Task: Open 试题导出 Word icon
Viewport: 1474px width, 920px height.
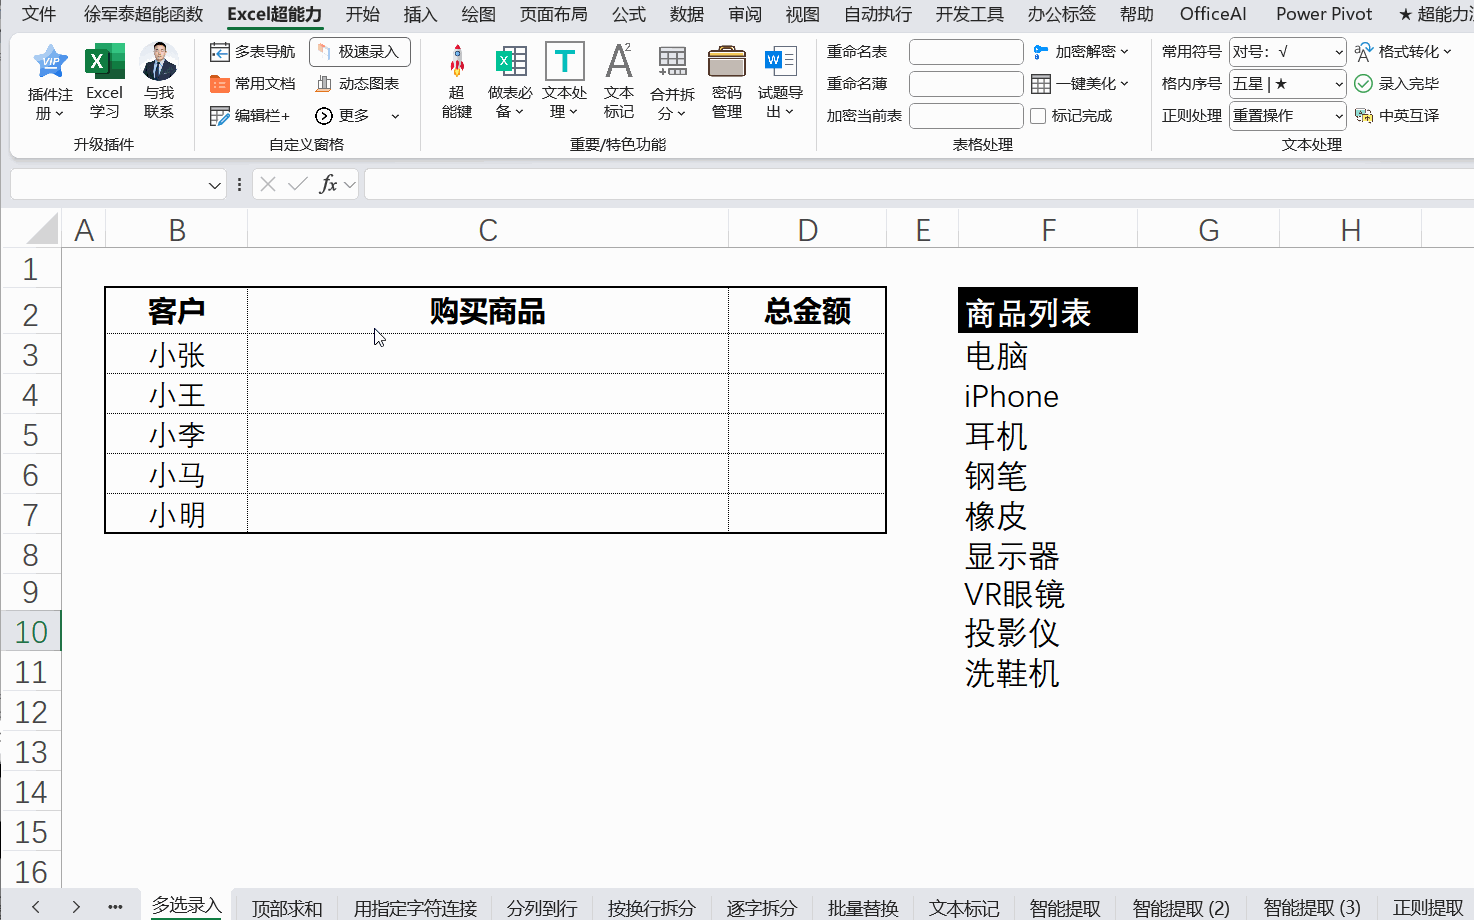Action: (780, 82)
